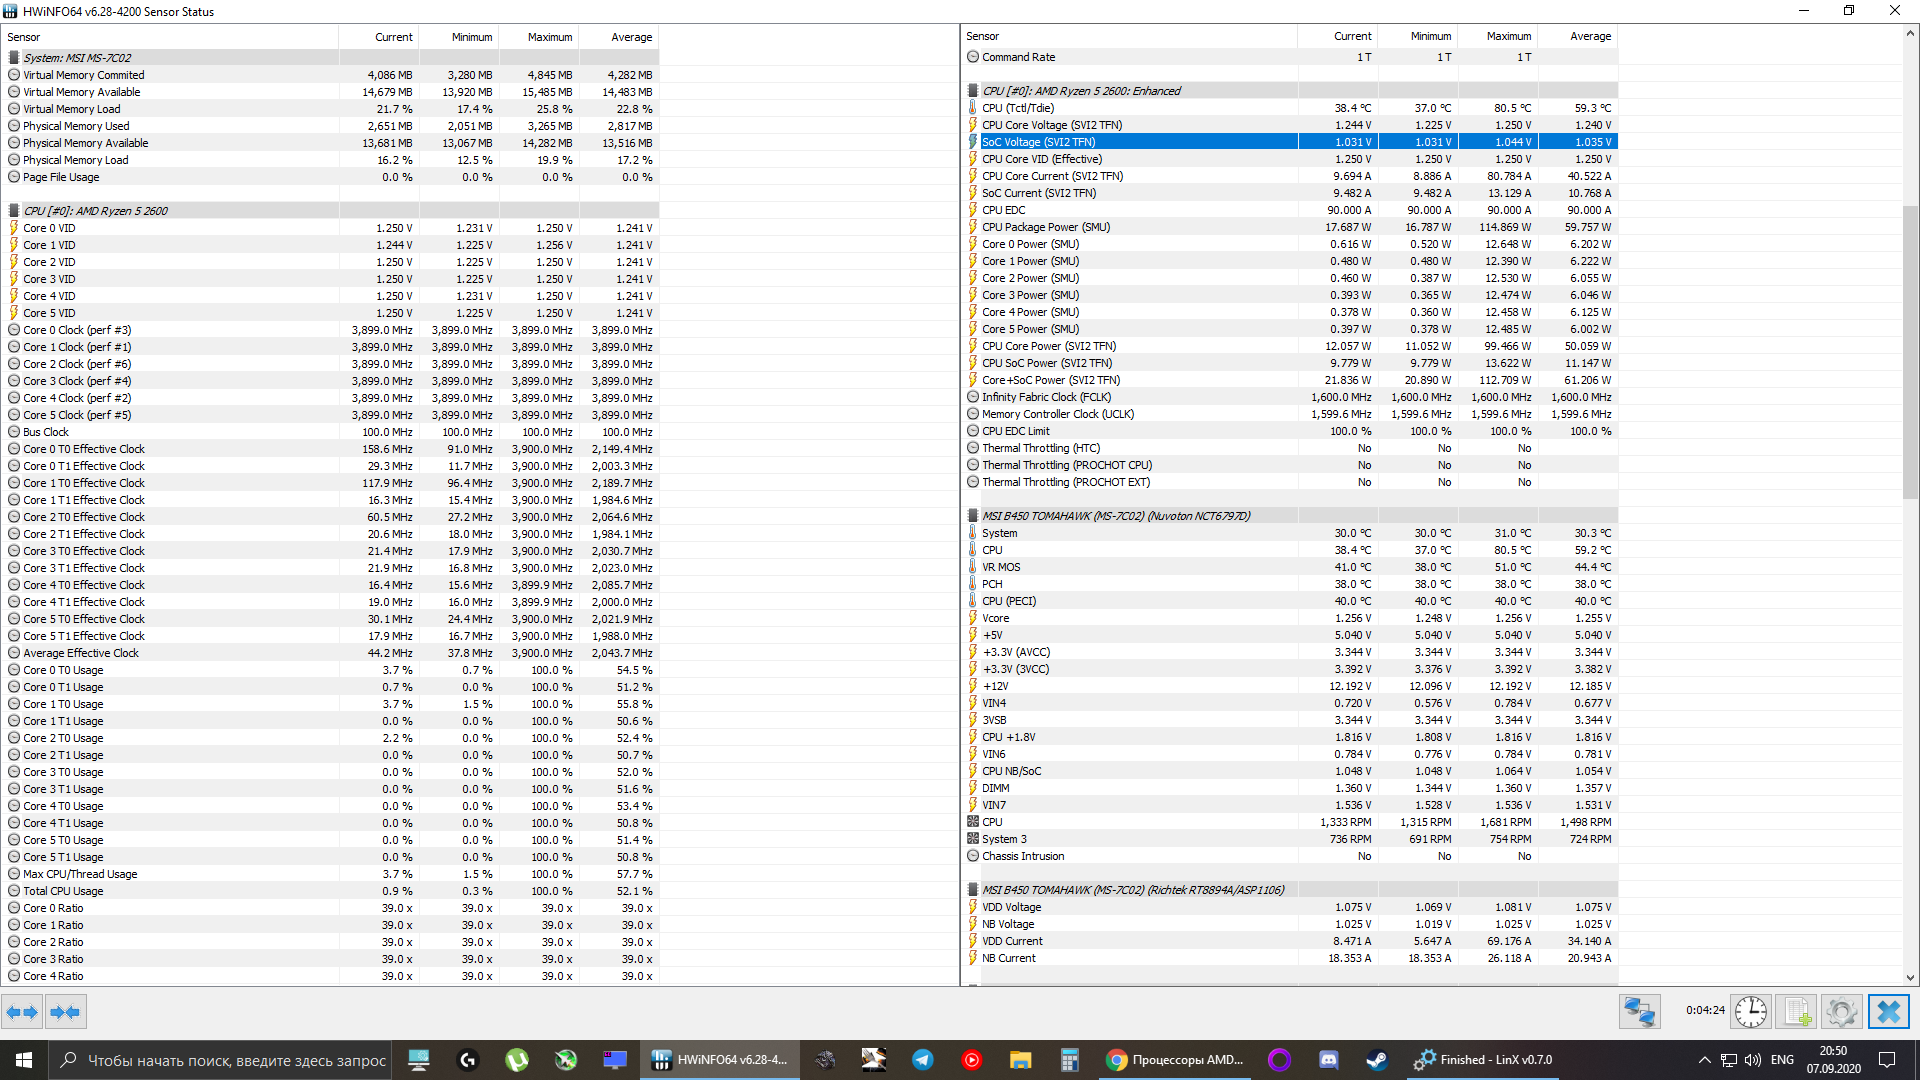This screenshot has width=1920, height=1080.
Task: Click the shrink columns arrows button
Action: 65,1012
